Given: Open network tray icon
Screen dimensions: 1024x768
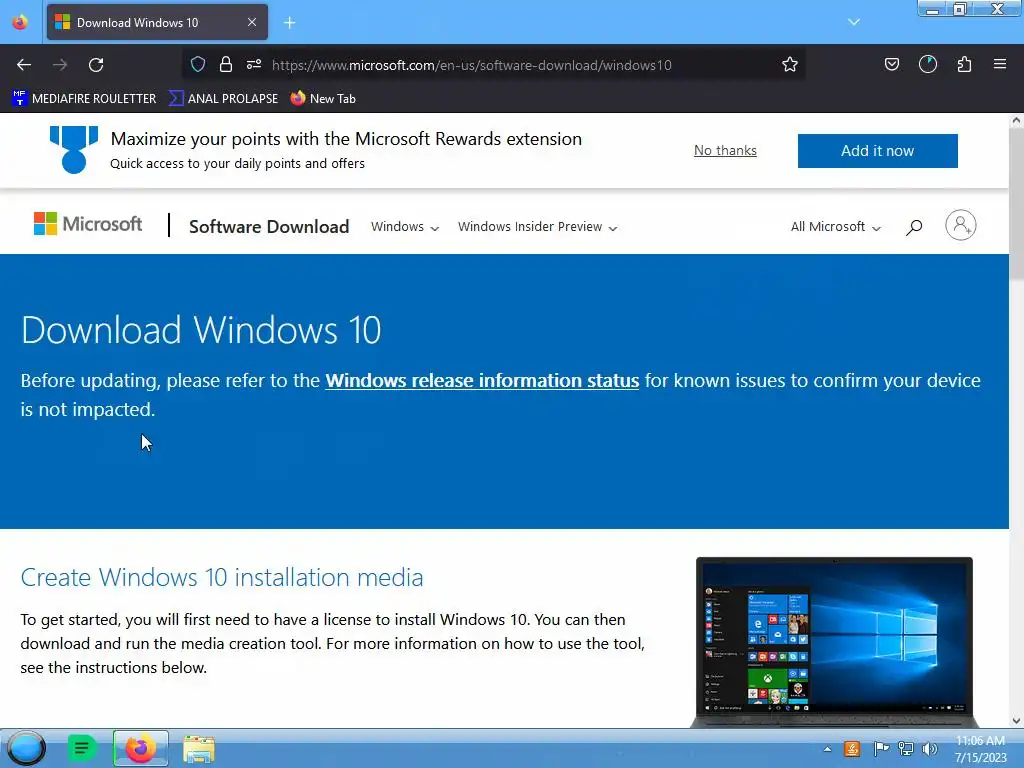Looking at the screenshot, I should click(x=906, y=748).
